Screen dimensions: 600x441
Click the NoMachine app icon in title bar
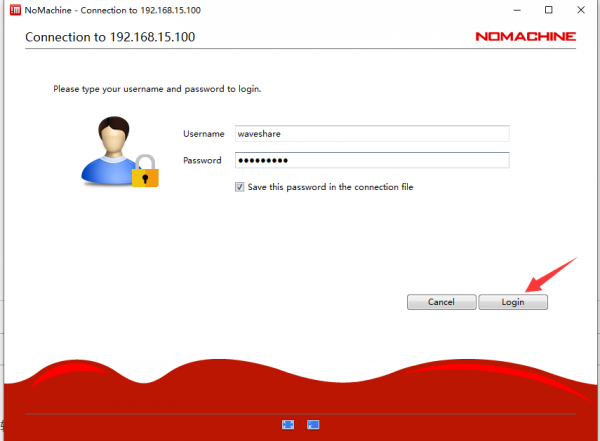tap(15, 10)
